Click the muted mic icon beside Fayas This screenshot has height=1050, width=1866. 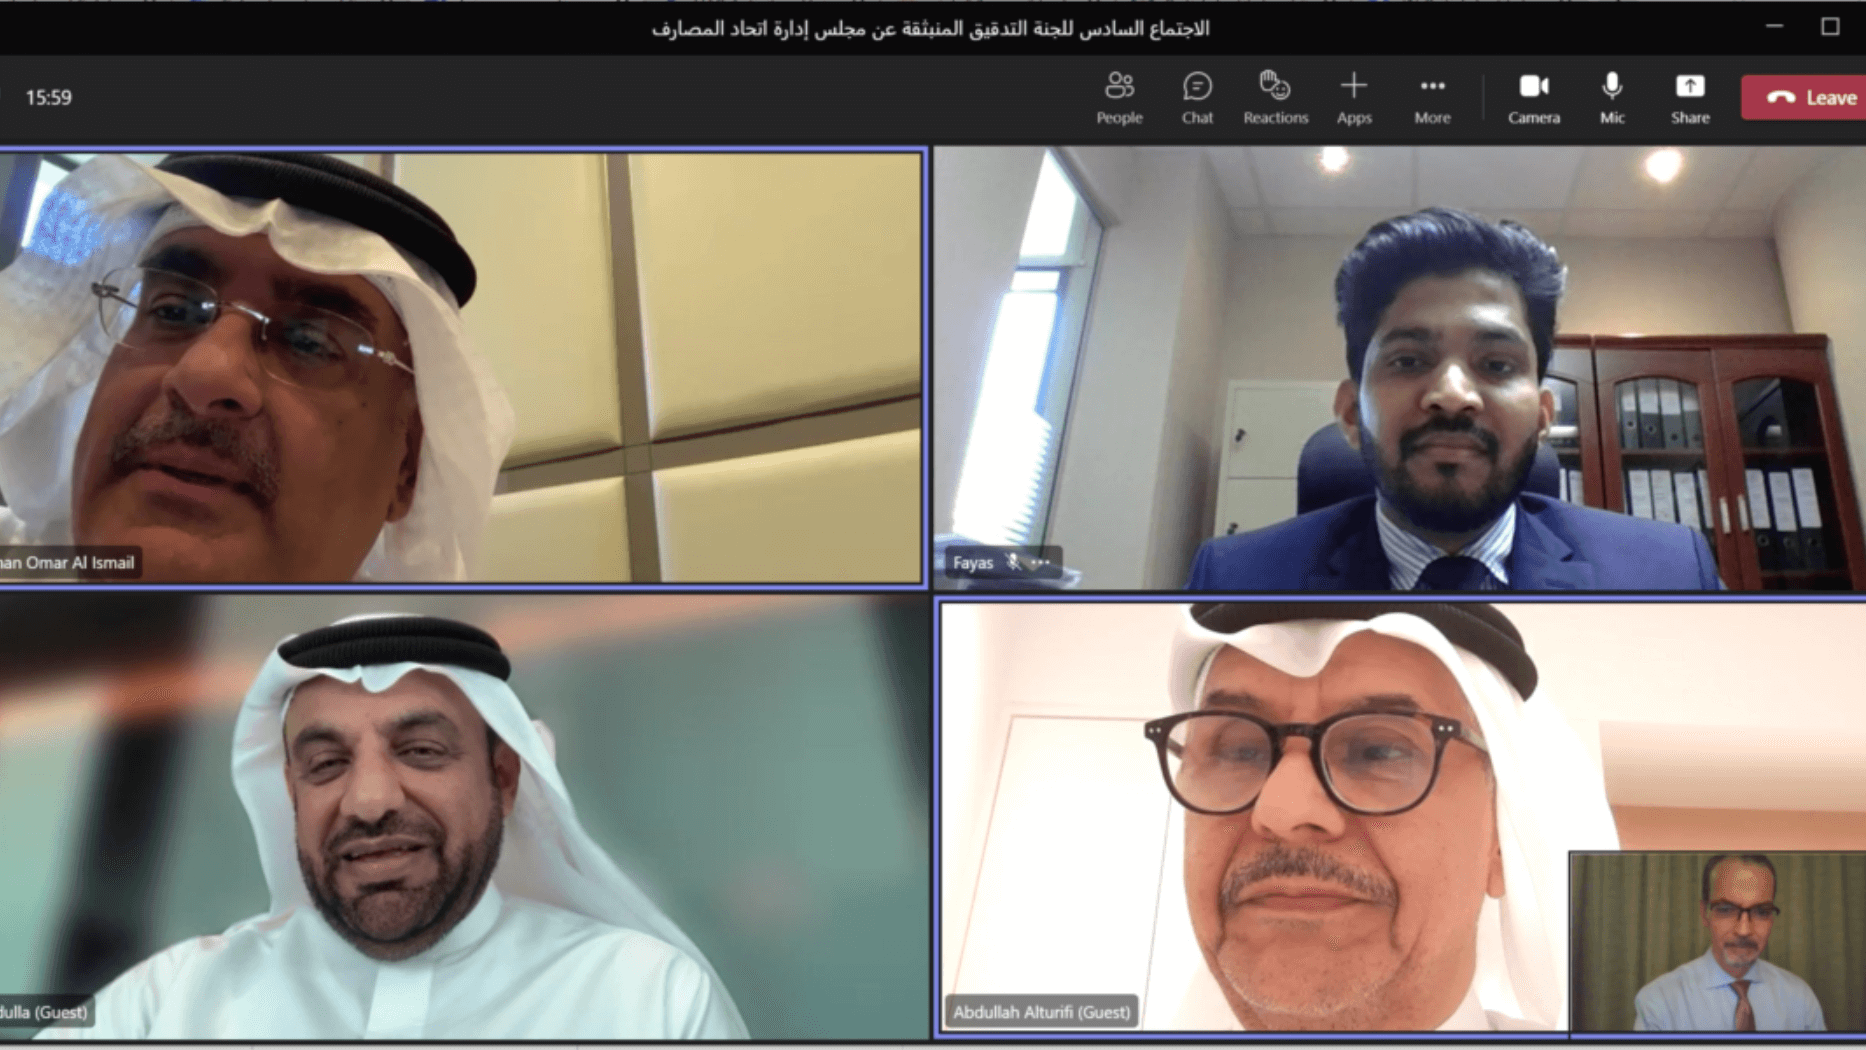click(1013, 563)
